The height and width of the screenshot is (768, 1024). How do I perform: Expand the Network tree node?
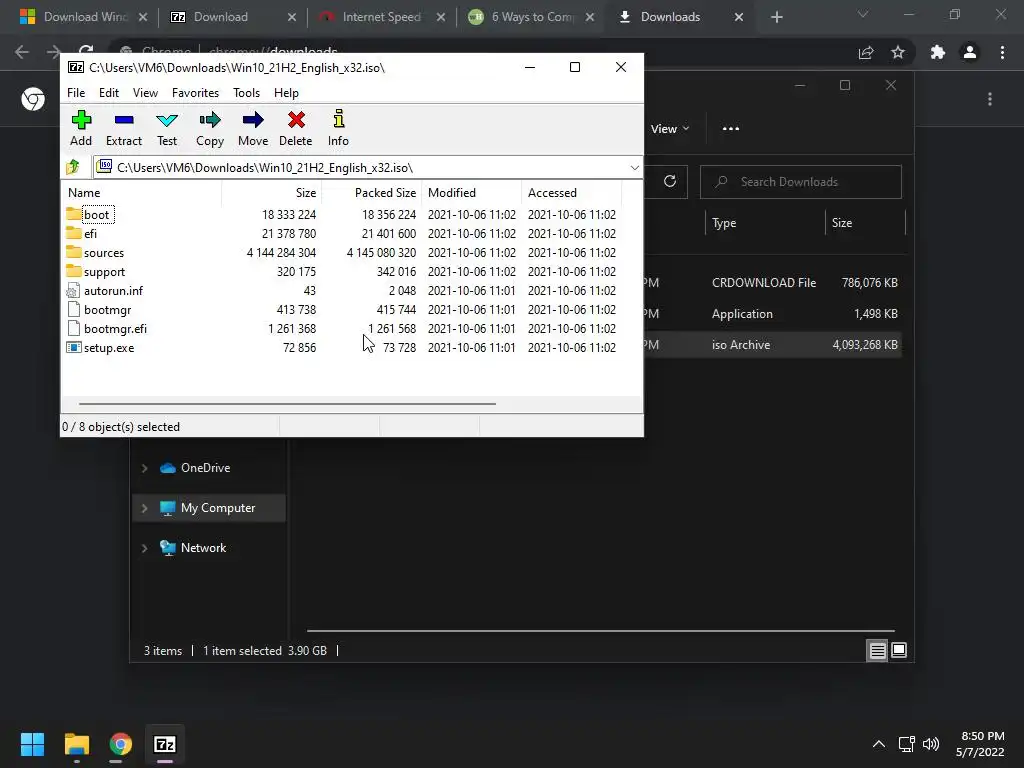pyautogui.click(x=144, y=548)
